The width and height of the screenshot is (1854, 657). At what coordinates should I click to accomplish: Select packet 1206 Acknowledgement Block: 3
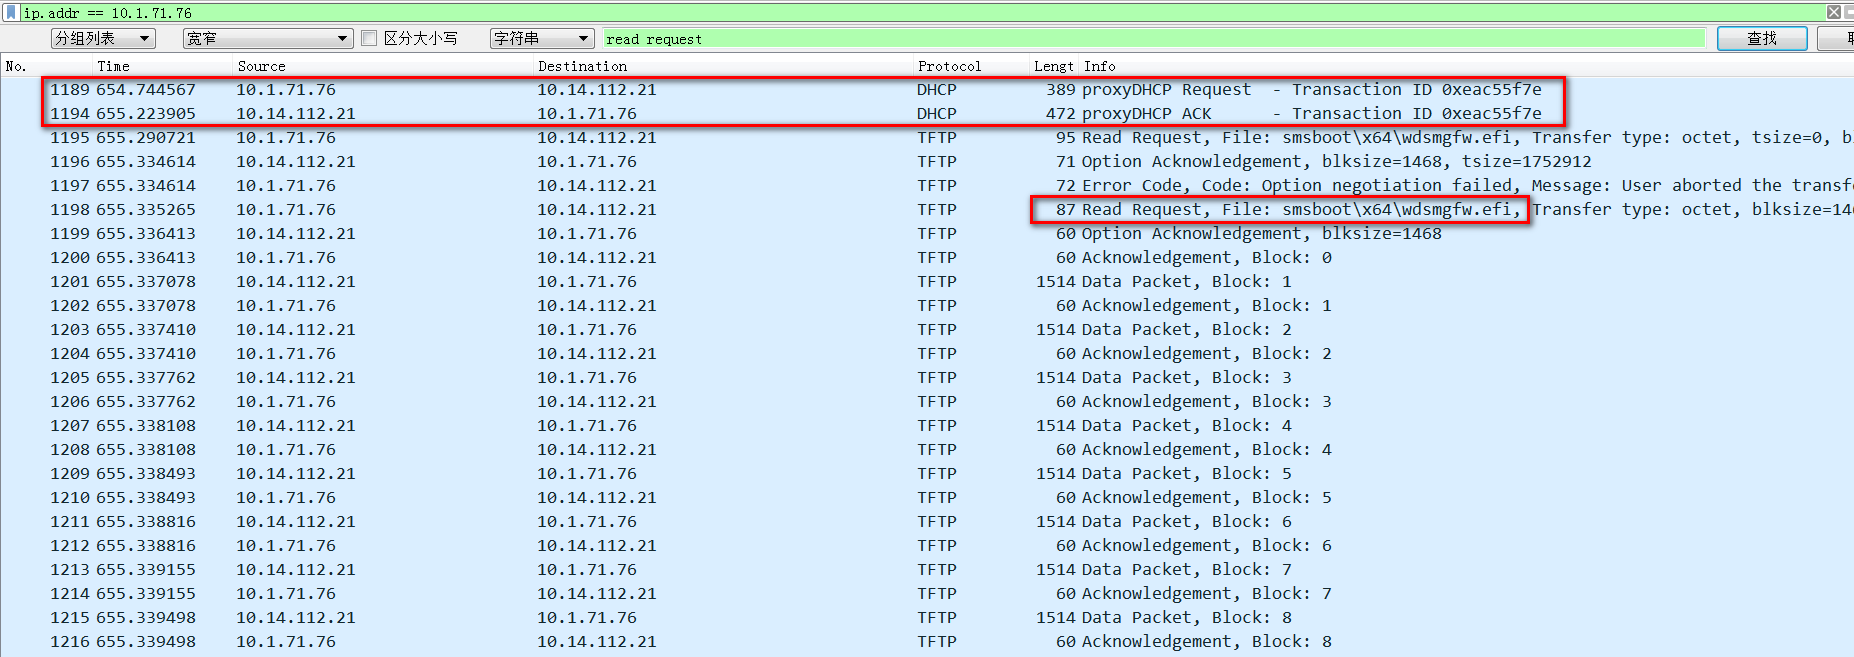coord(927,401)
